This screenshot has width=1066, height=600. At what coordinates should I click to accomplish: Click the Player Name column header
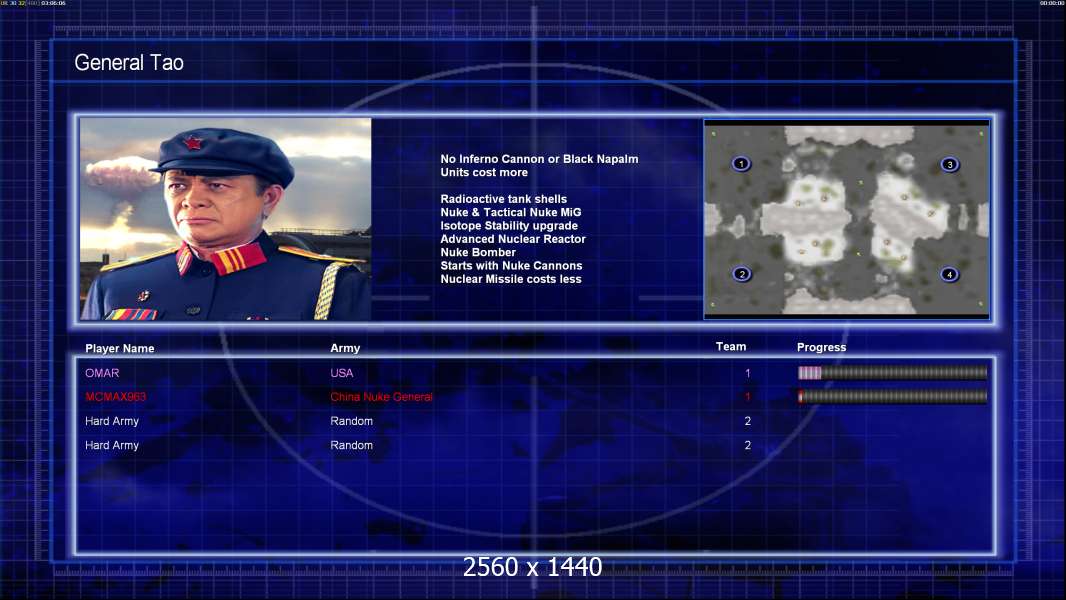click(120, 349)
